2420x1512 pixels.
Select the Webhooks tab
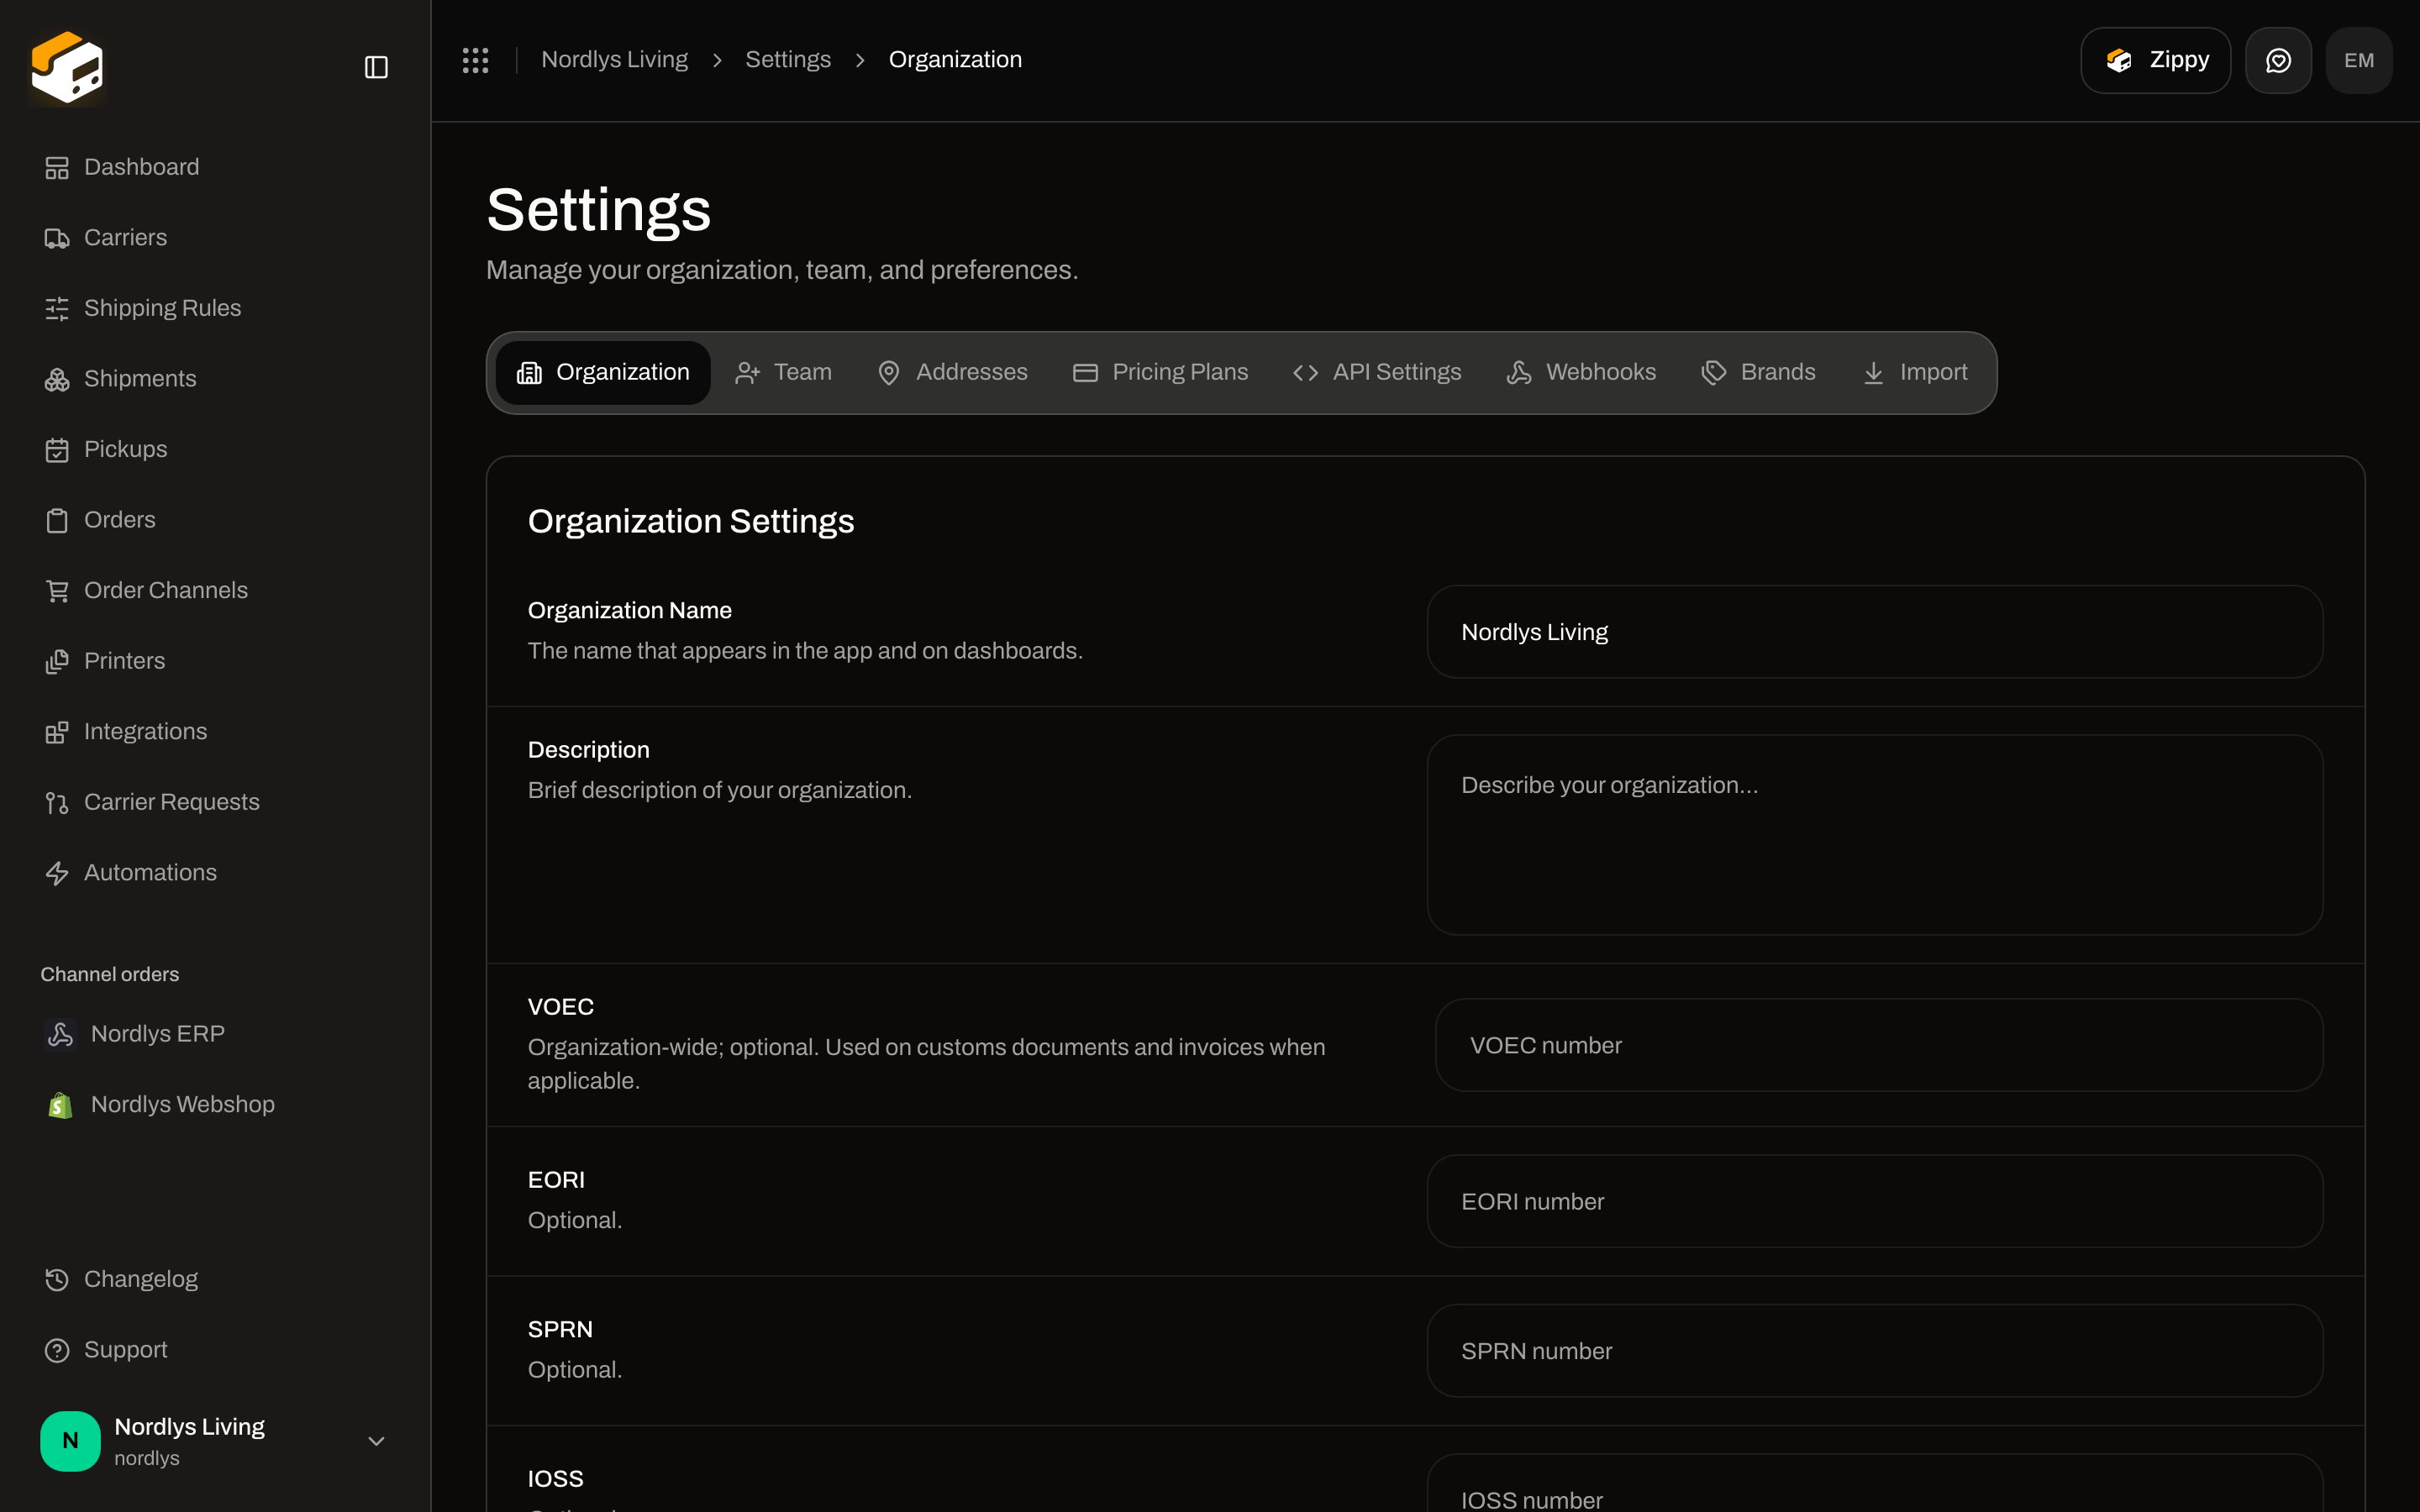tap(1581, 373)
